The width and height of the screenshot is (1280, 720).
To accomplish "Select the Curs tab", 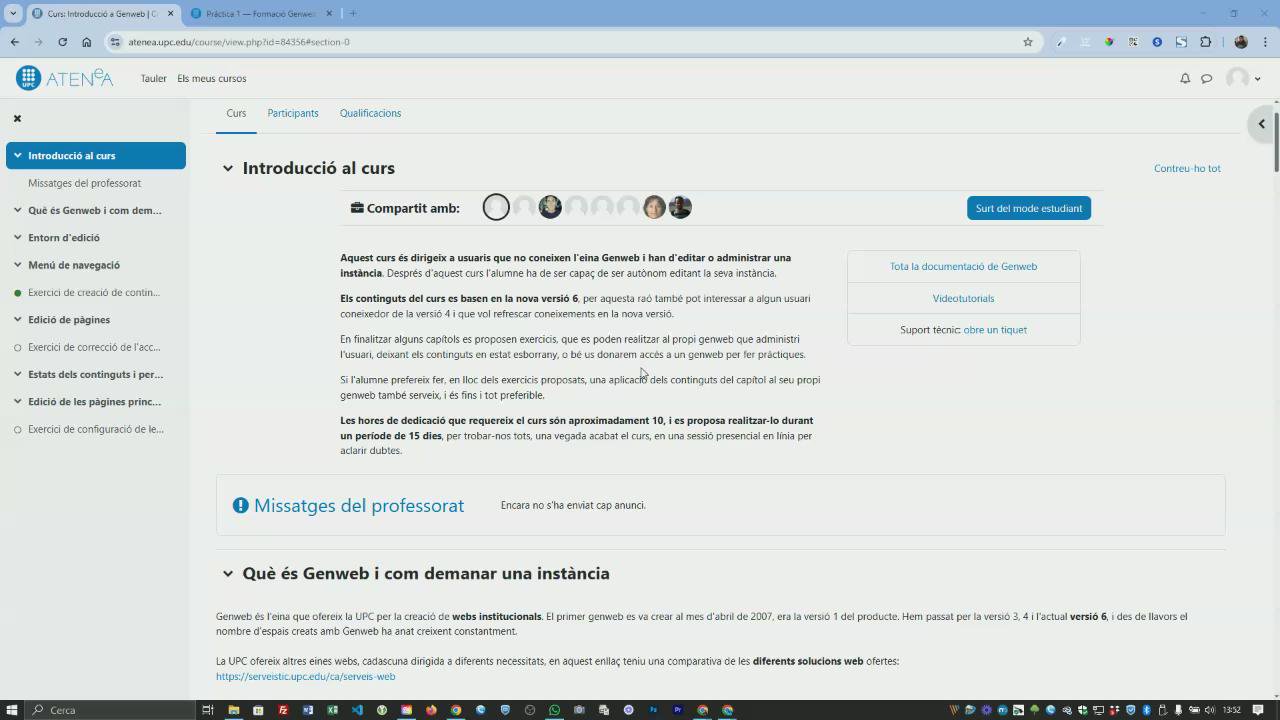I will point(236,113).
